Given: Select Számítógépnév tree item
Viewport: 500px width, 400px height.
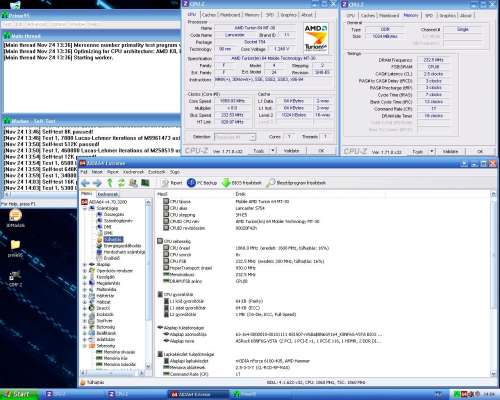Looking at the screenshot, I should [x=115, y=221].
